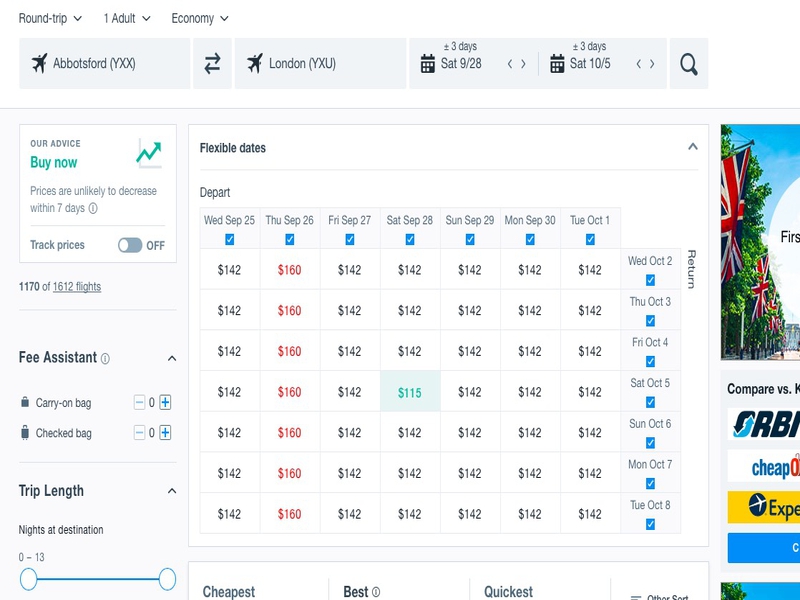This screenshot has height=600, width=800.
Task: Go to next departure date arrow
Action: [523, 64]
